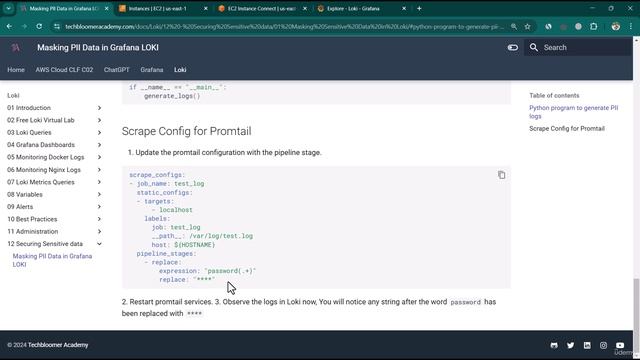Open the Instagram footer icon
This screenshot has width=640, height=360.
603,345
